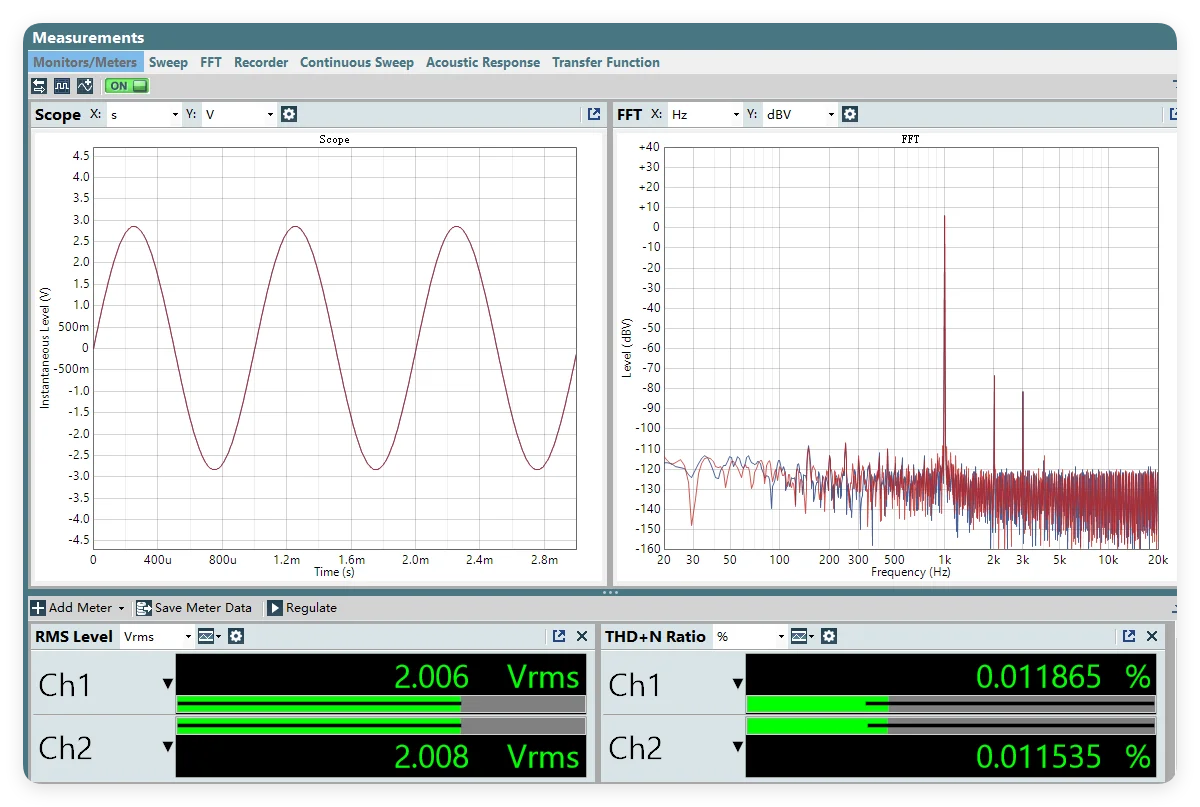Open the FFT measurement tab
Screen dimensions: 1200x807
(211, 62)
